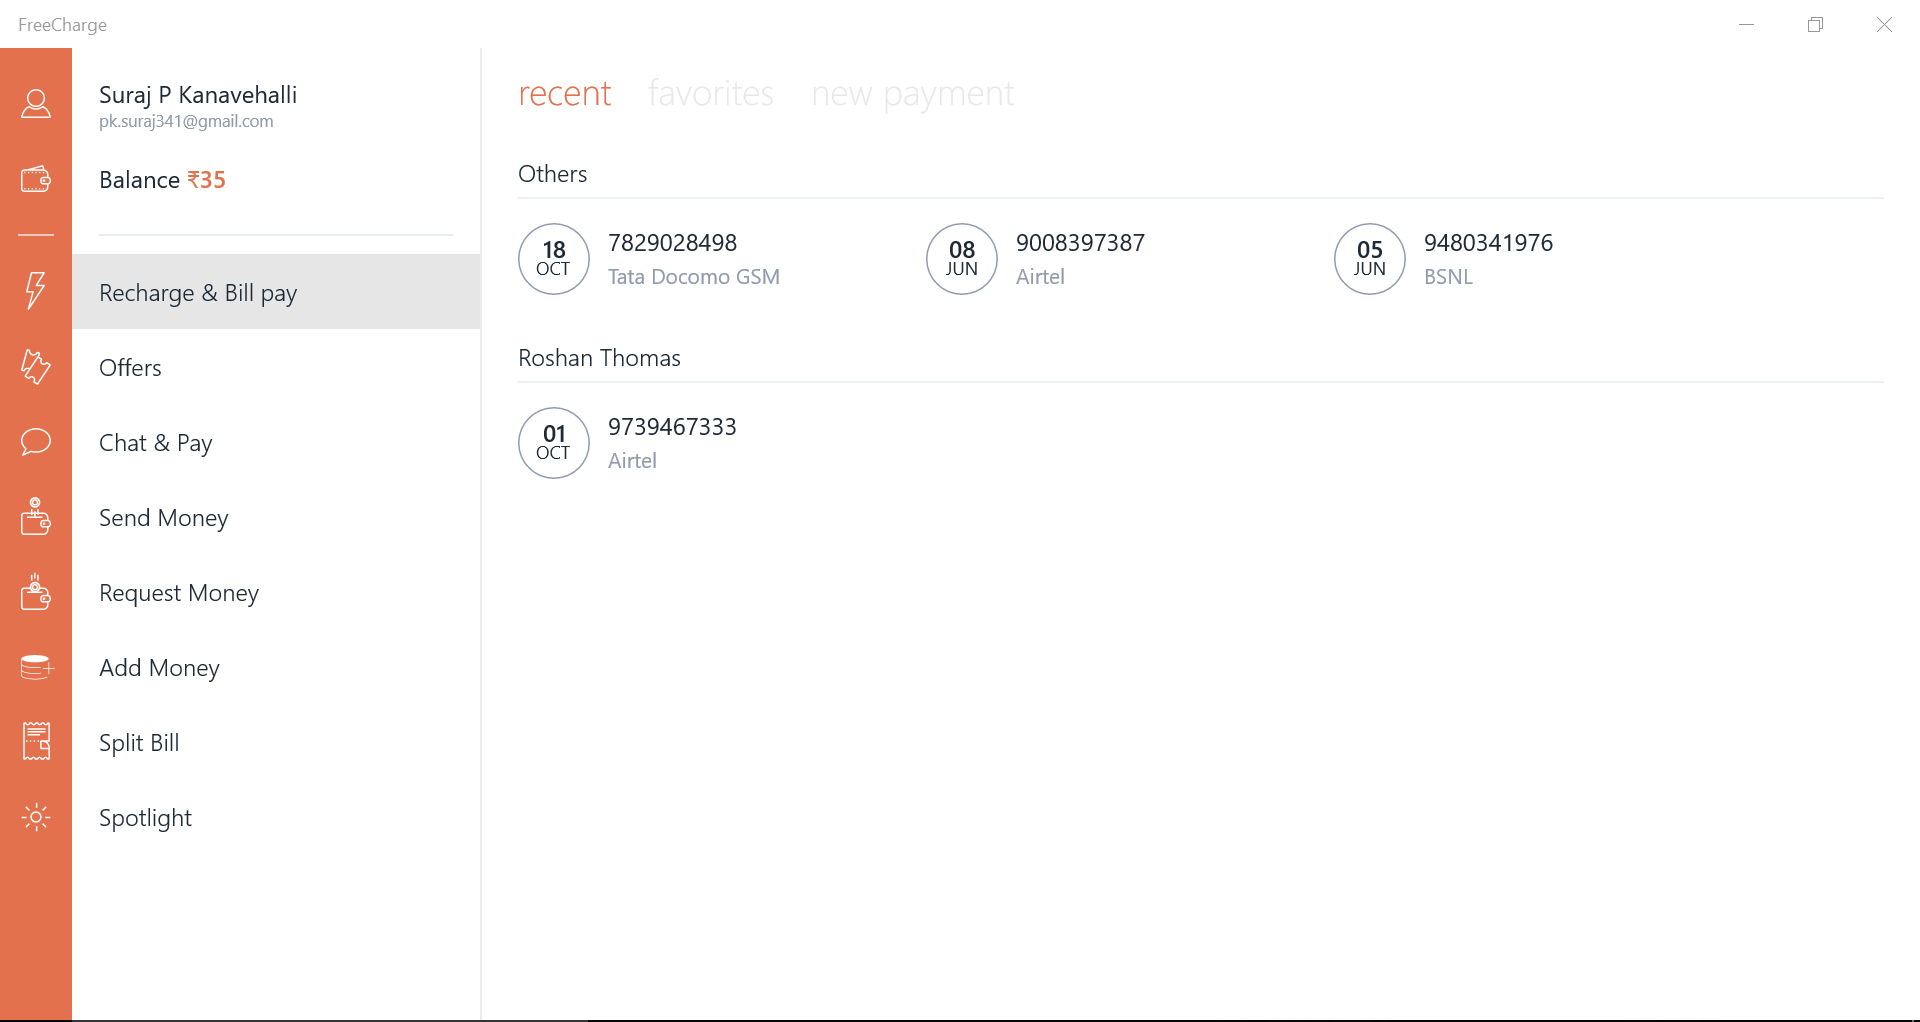The height and width of the screenshot is (1022, 1920).
Task: Open the offers tag icon
Action: (36, 366)
